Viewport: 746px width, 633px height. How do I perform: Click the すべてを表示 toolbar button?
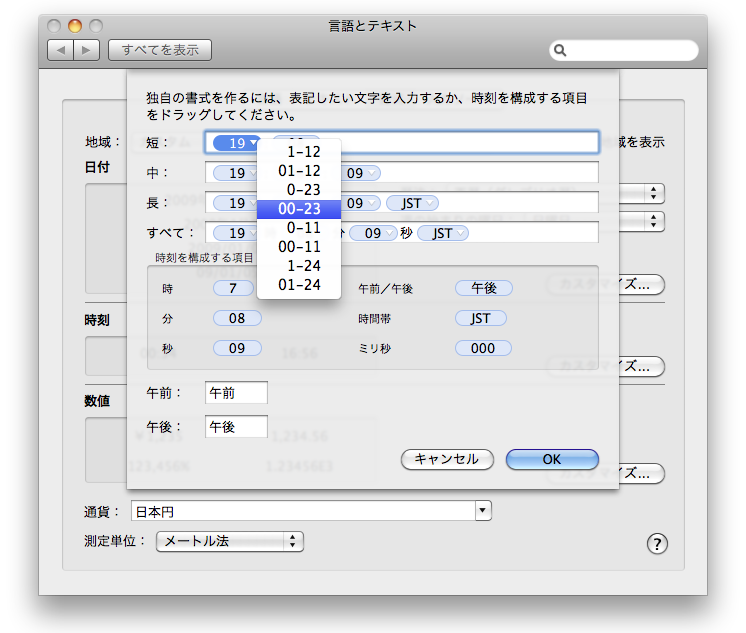(160, 50)
